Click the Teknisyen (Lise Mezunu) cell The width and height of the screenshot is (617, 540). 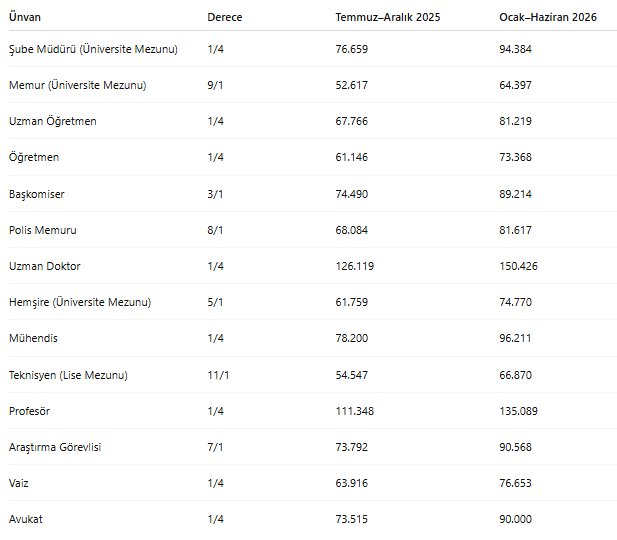click(x=68, y=375)
